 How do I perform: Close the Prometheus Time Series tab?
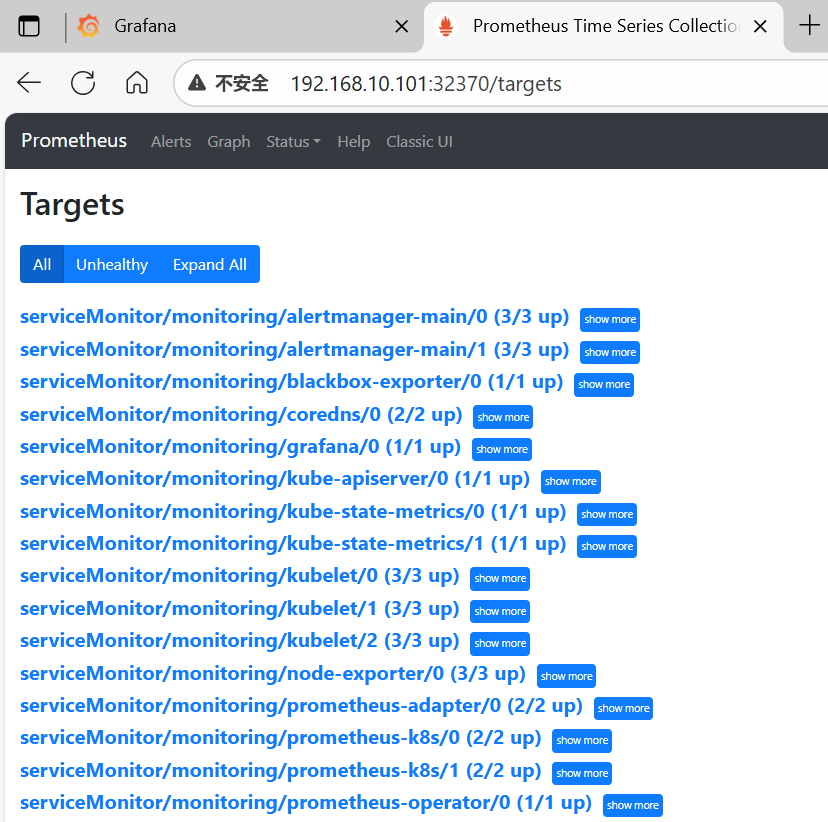tap(760, 26)
